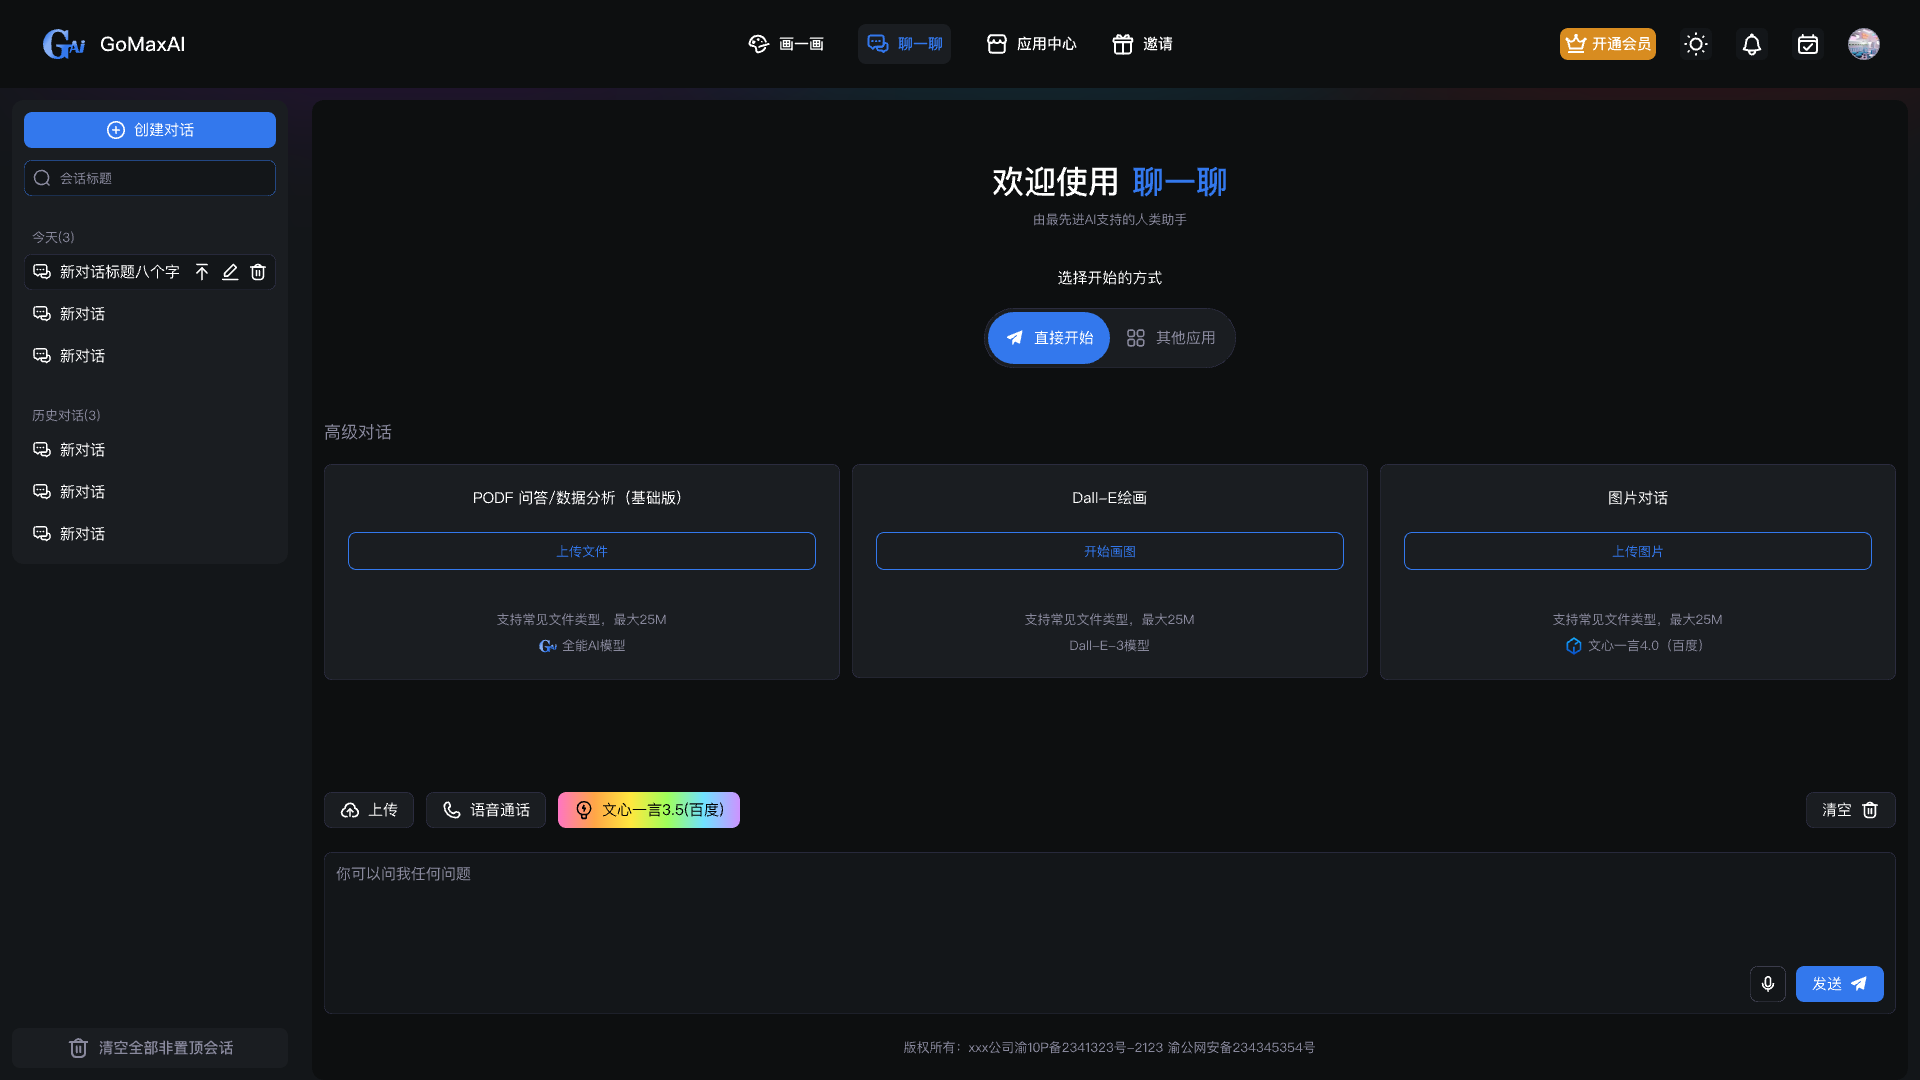Open the 画一画 tab
1920x1080 pixels.
(786, 44)
